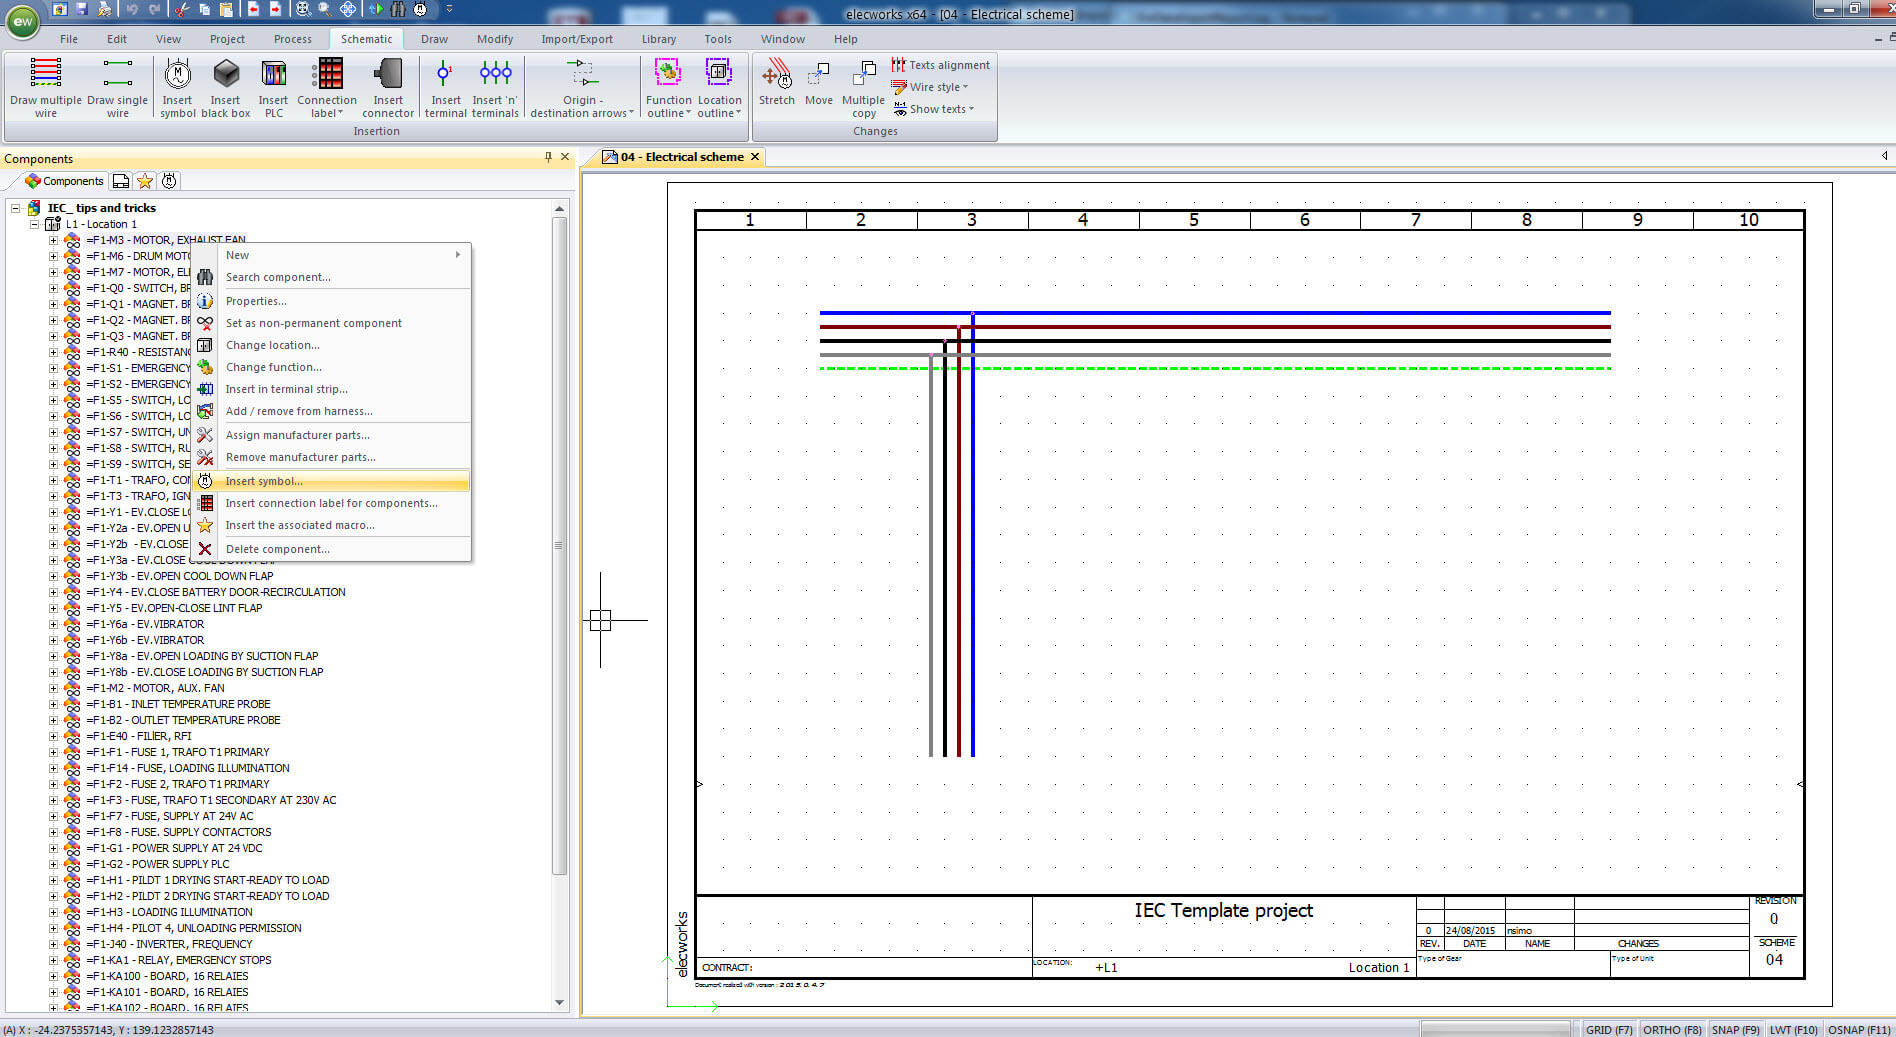1896x1037 pixels.
Task: Click Insert black box tool
Action: coord(226,88)
